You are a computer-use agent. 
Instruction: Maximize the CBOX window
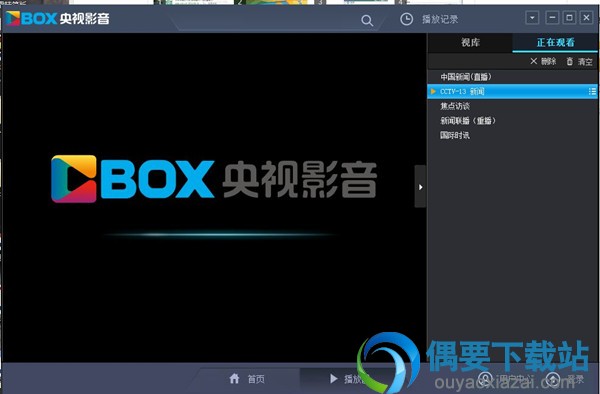569,18
